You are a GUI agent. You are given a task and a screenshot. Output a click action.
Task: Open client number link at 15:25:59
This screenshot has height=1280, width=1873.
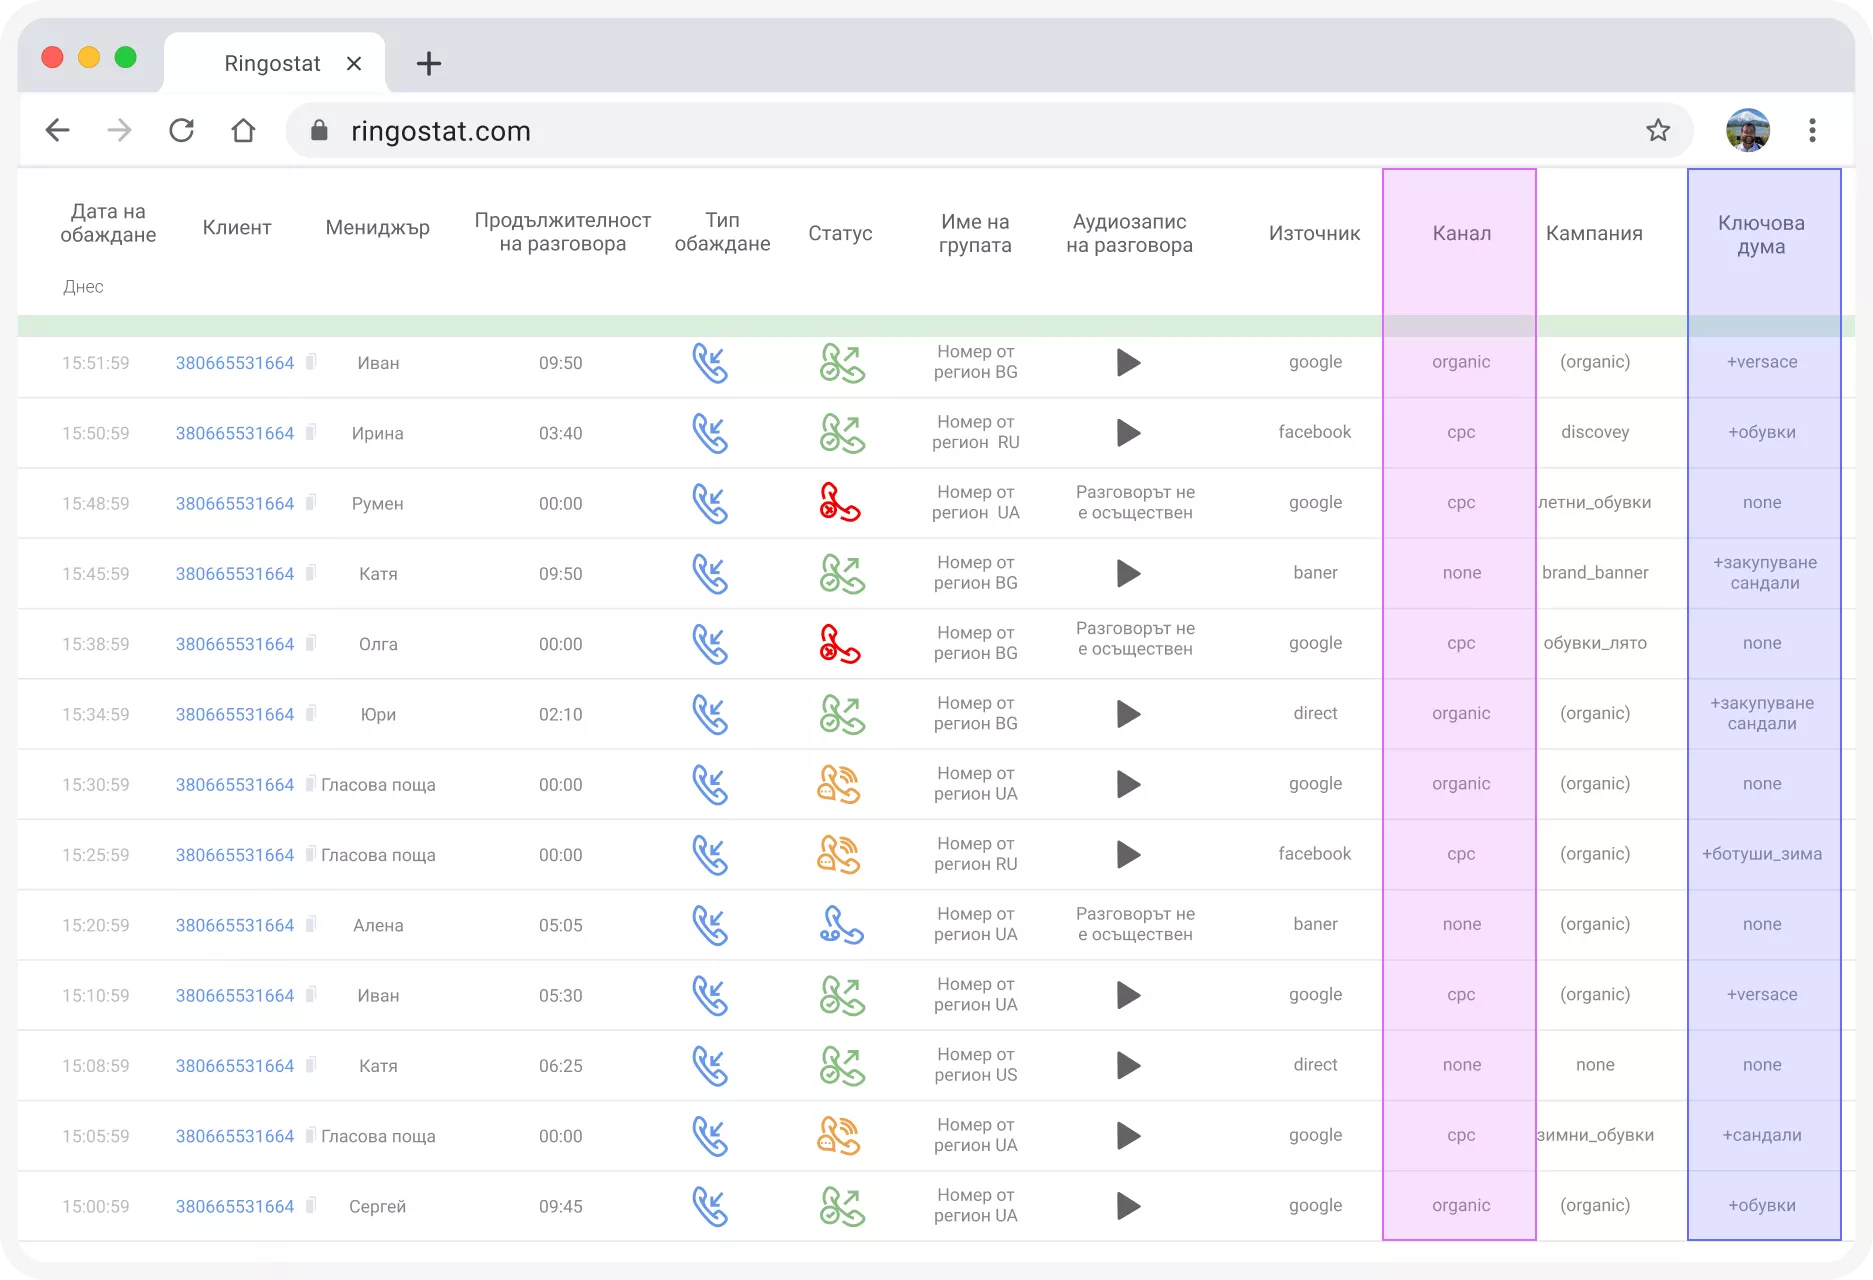coord(235,855)
